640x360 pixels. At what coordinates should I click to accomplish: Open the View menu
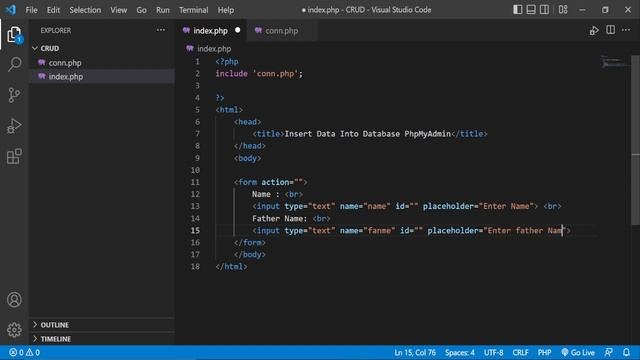click(x=118, y=10)
